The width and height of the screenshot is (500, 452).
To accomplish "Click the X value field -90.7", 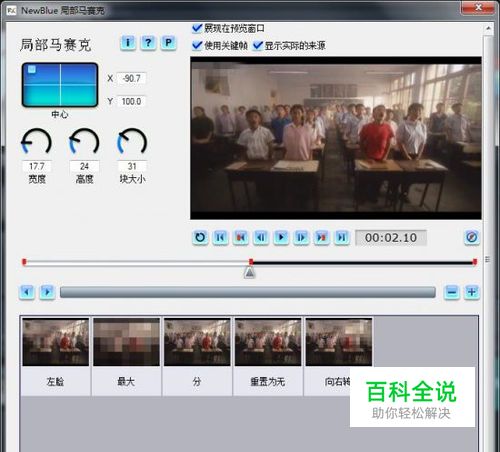I will click(x=131, y=79).
